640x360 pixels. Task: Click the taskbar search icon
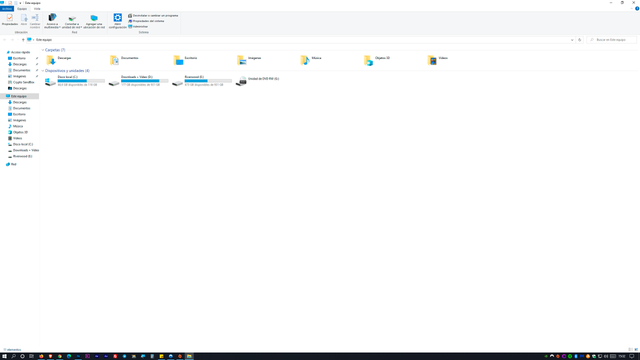click(x=13, y=356)
